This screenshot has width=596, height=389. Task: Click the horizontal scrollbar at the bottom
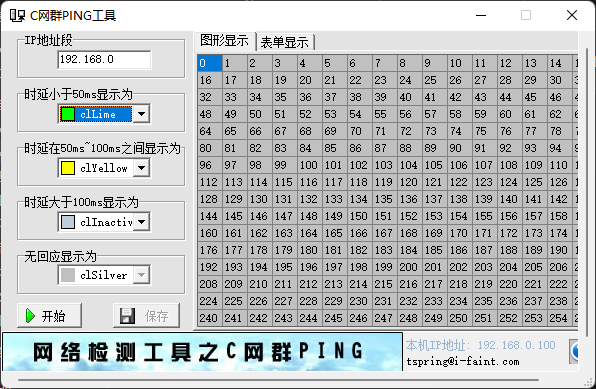pos(278,379)
